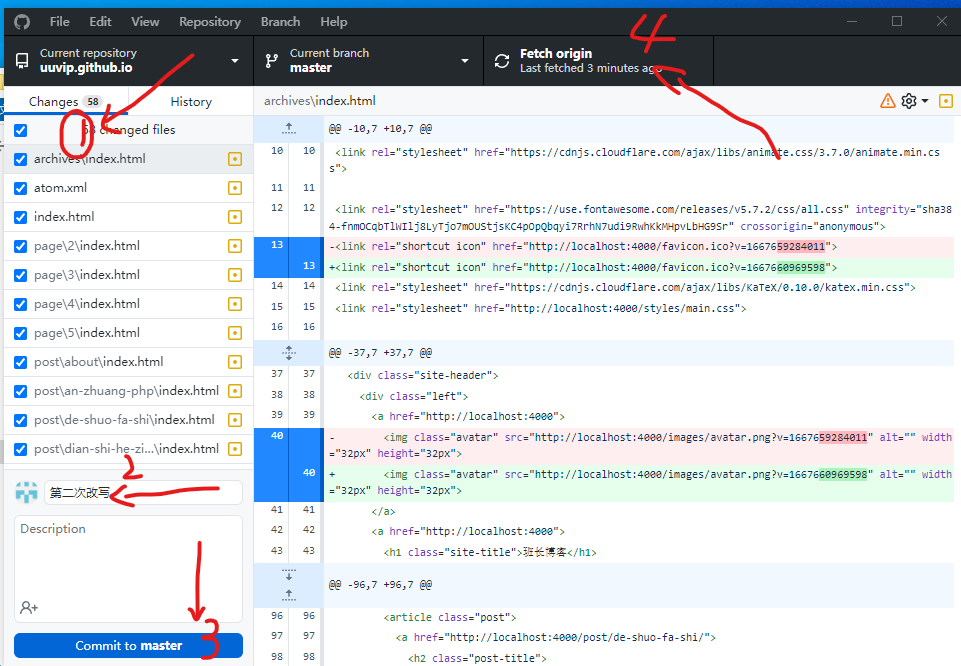Click modified icon for page\3\index.html
961x666 pixels.
pyautogui.click(x=235, y=275)
